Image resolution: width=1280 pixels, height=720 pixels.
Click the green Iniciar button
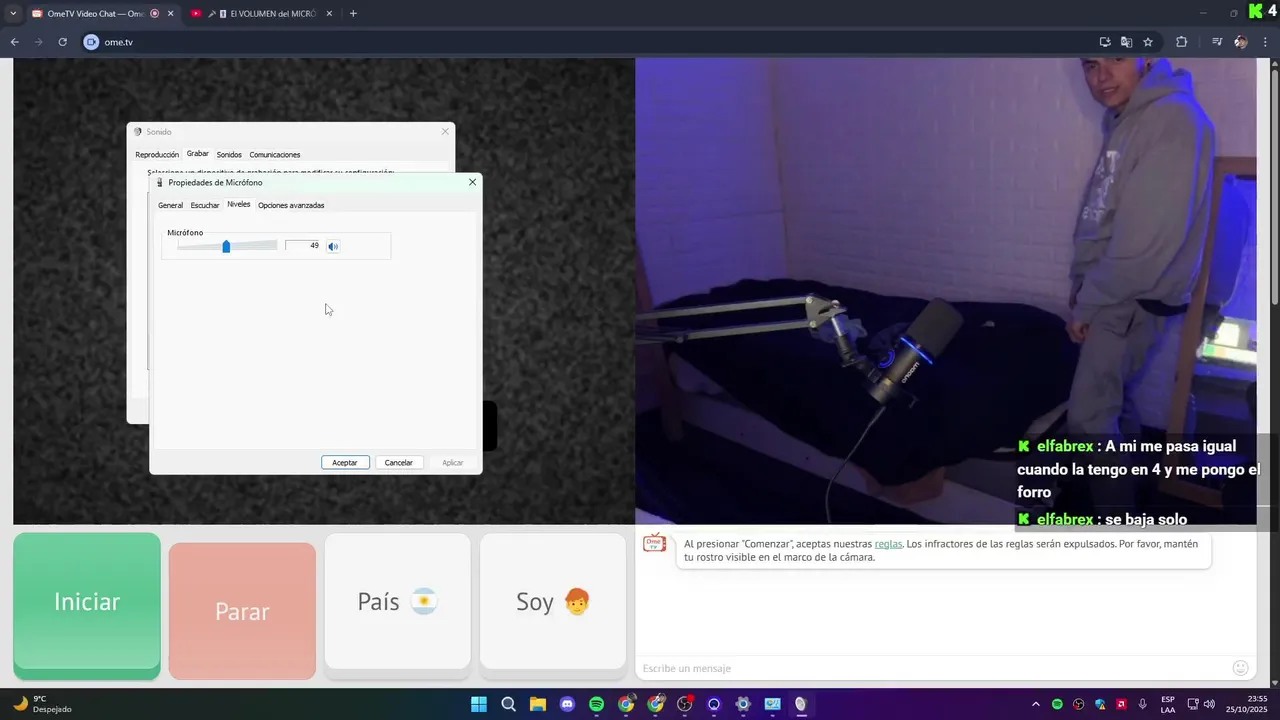pyautogui.click(x=87, y=606)
